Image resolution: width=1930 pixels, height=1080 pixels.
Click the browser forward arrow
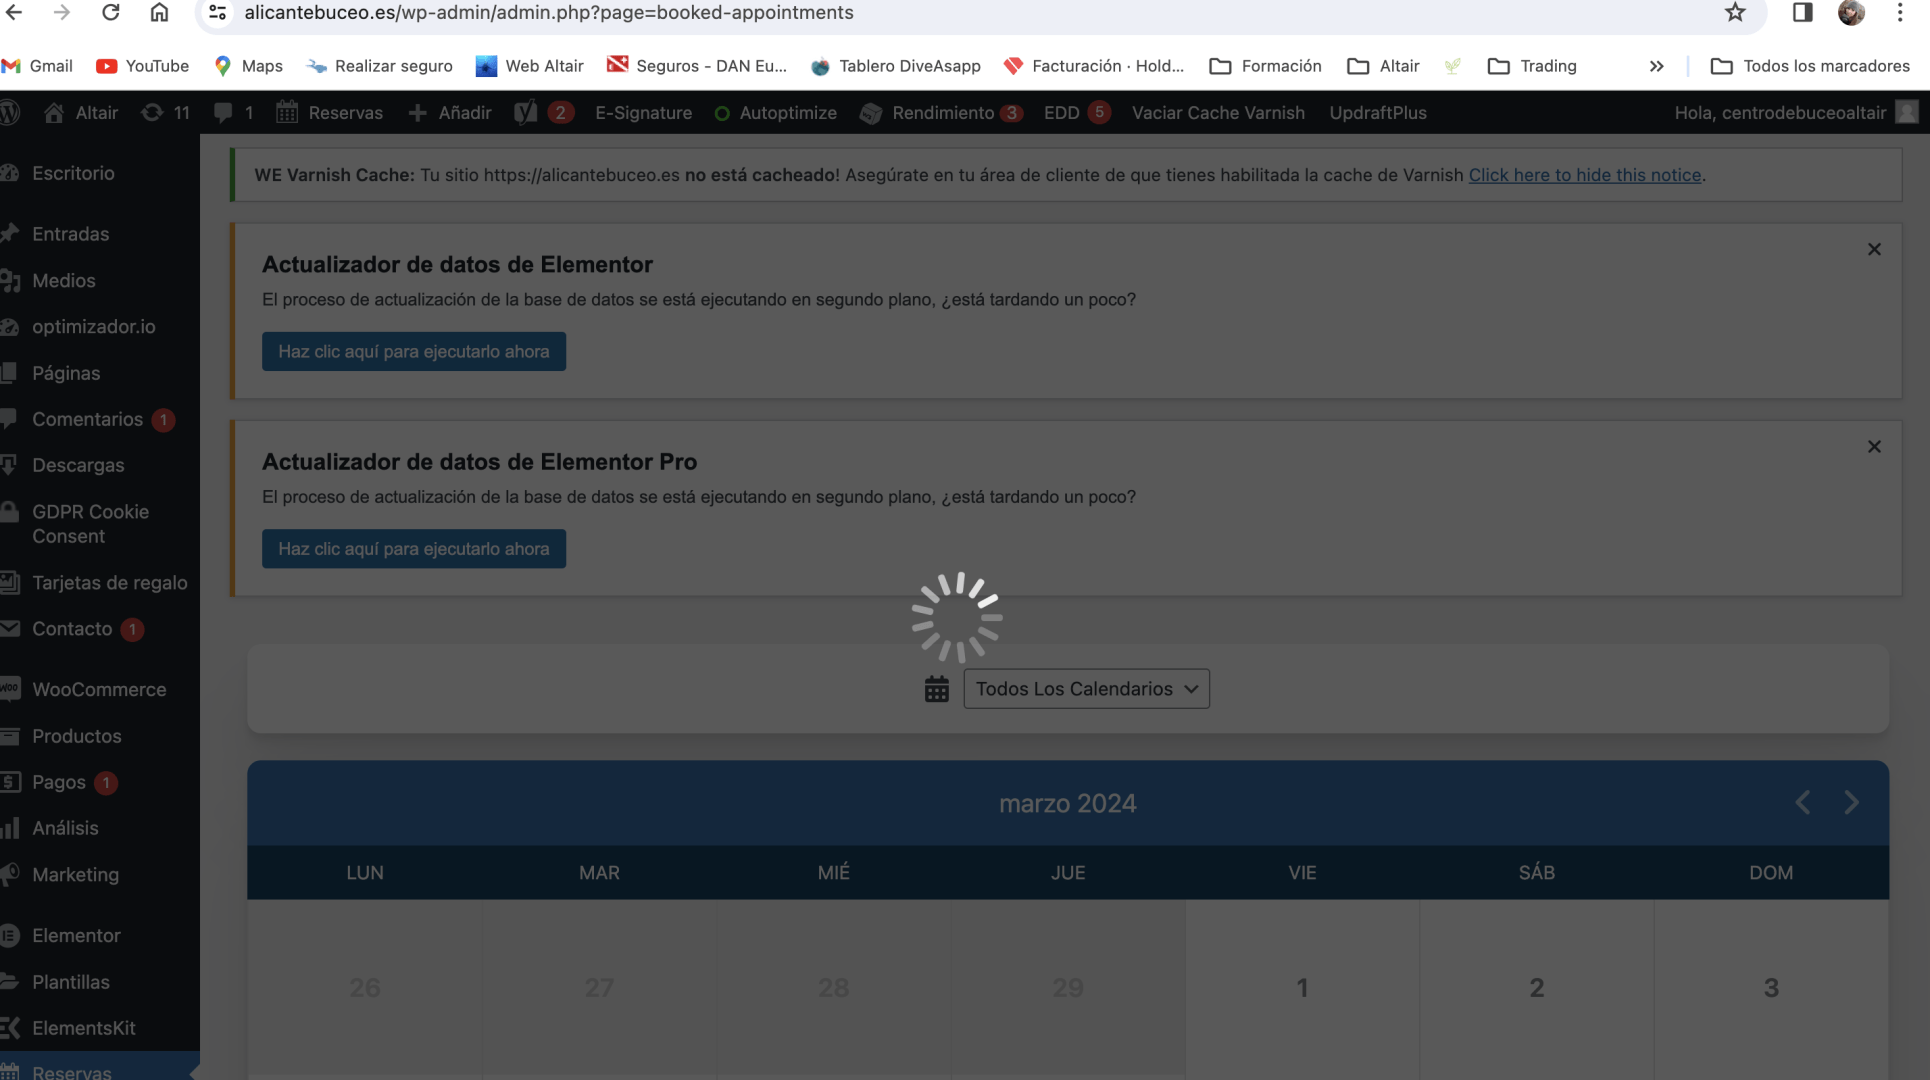click(62, 12)
